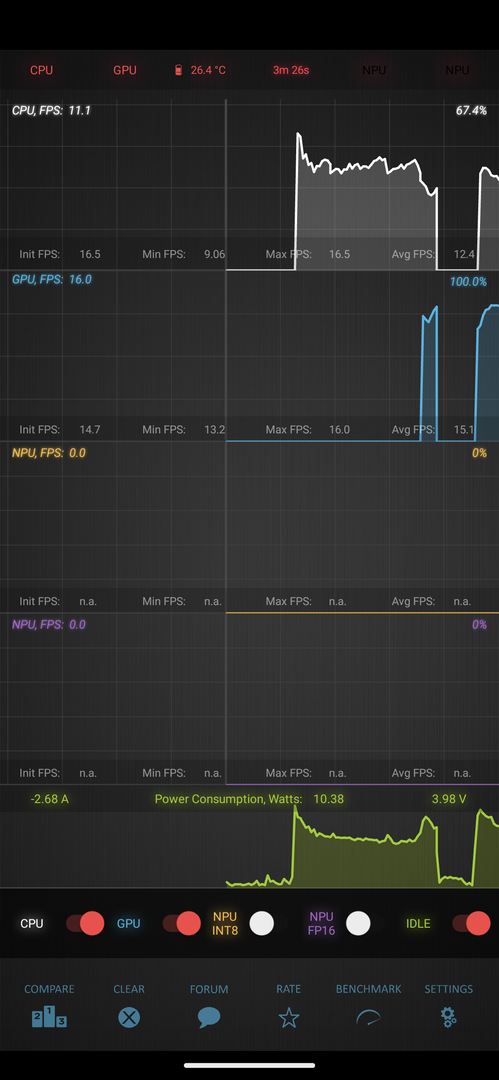Open the Benchmark gauge icon
Screen dimensions: 499x1080
(368, 1017)
